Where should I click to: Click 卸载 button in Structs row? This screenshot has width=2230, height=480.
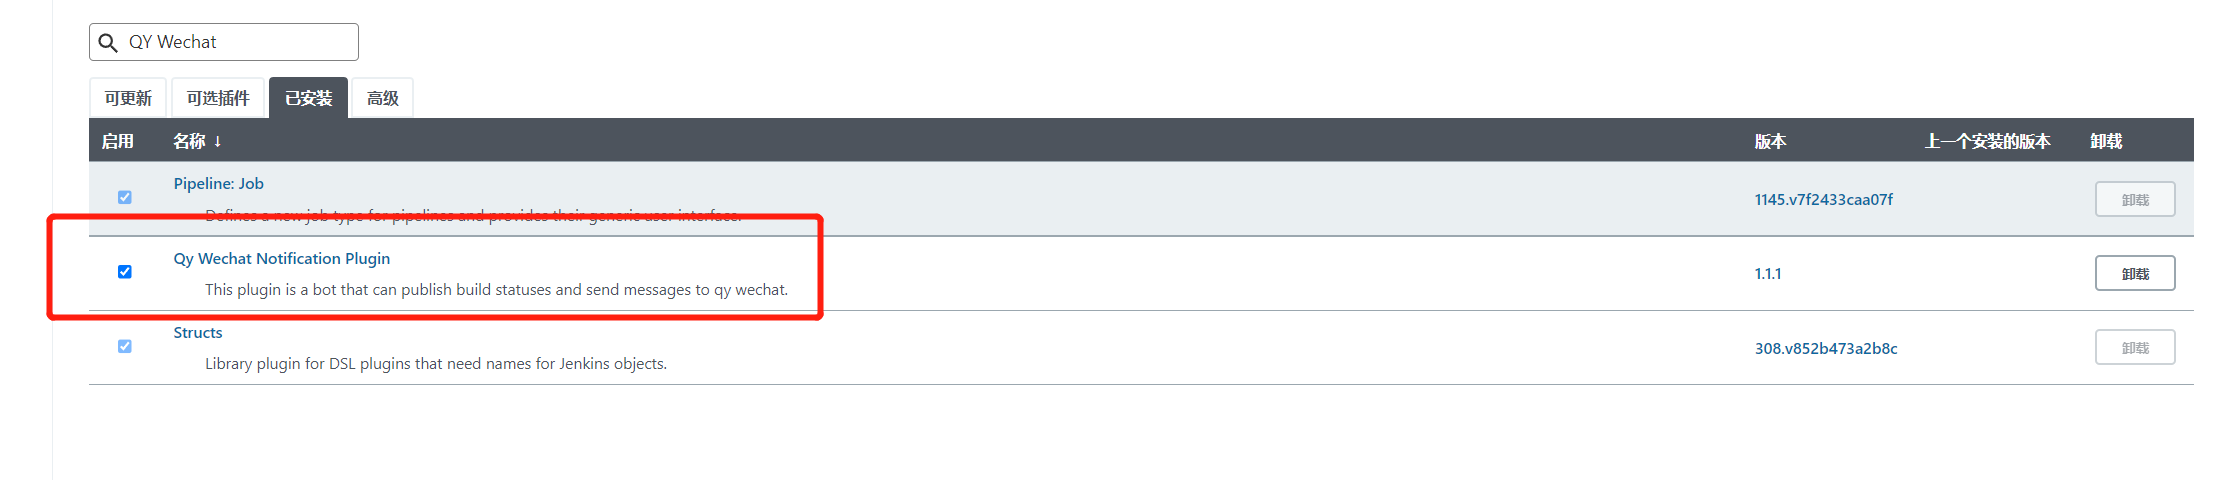tap(2134, 348)
